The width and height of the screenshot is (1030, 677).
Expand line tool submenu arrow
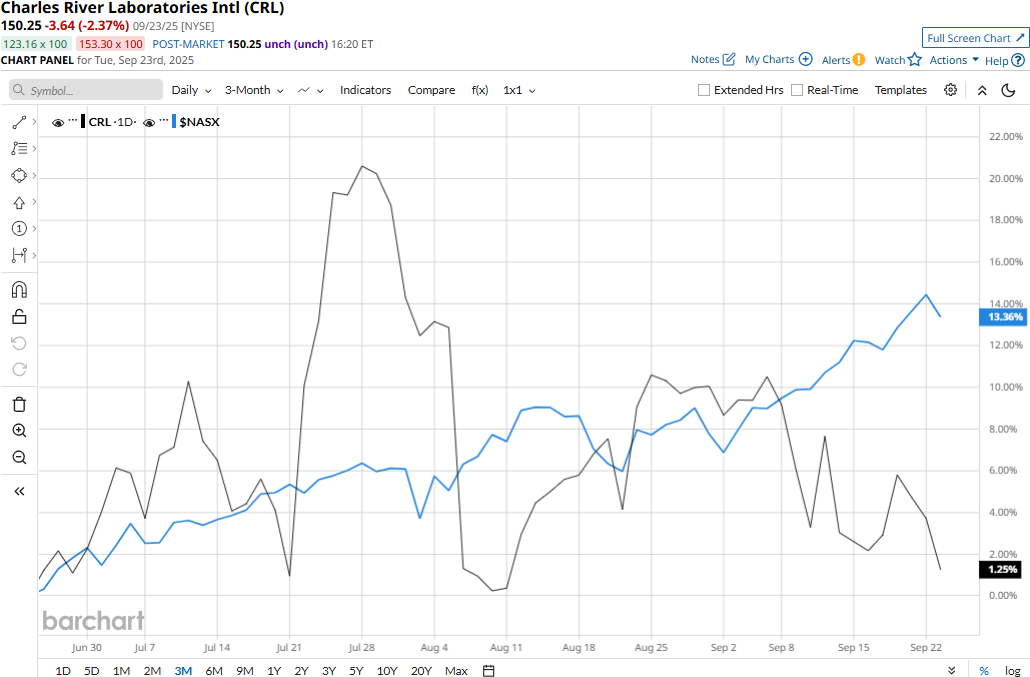point(34,121)
